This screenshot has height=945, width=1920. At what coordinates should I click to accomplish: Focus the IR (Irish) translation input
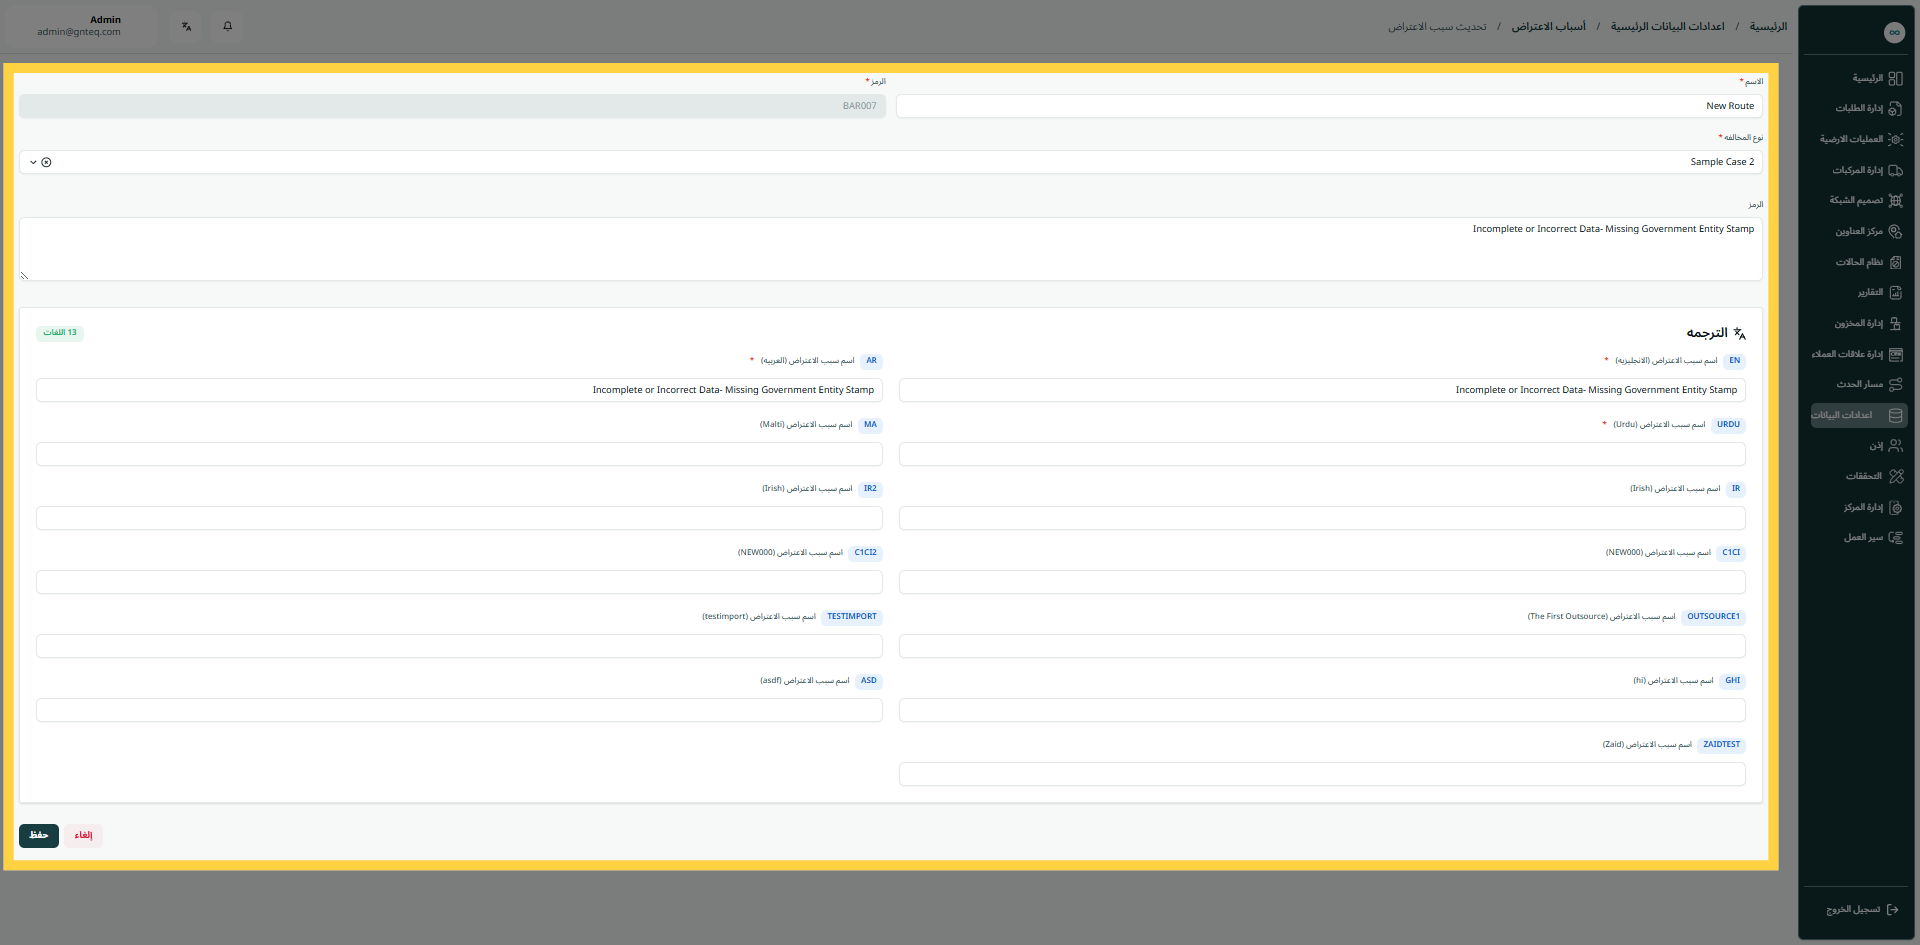[1322, 518]
